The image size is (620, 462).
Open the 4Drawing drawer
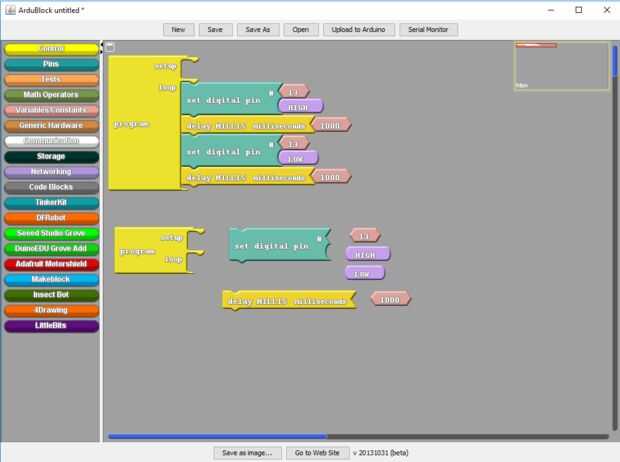pos(51,311)
